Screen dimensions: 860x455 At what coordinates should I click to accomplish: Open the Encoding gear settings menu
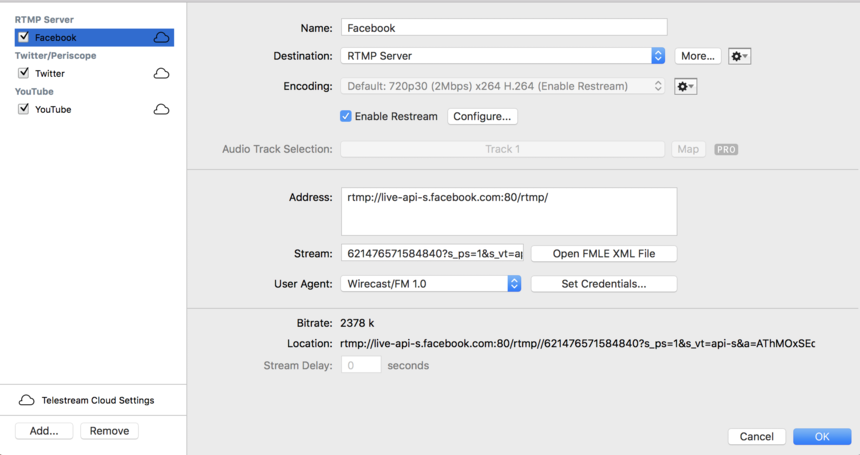tap(686, 86)
